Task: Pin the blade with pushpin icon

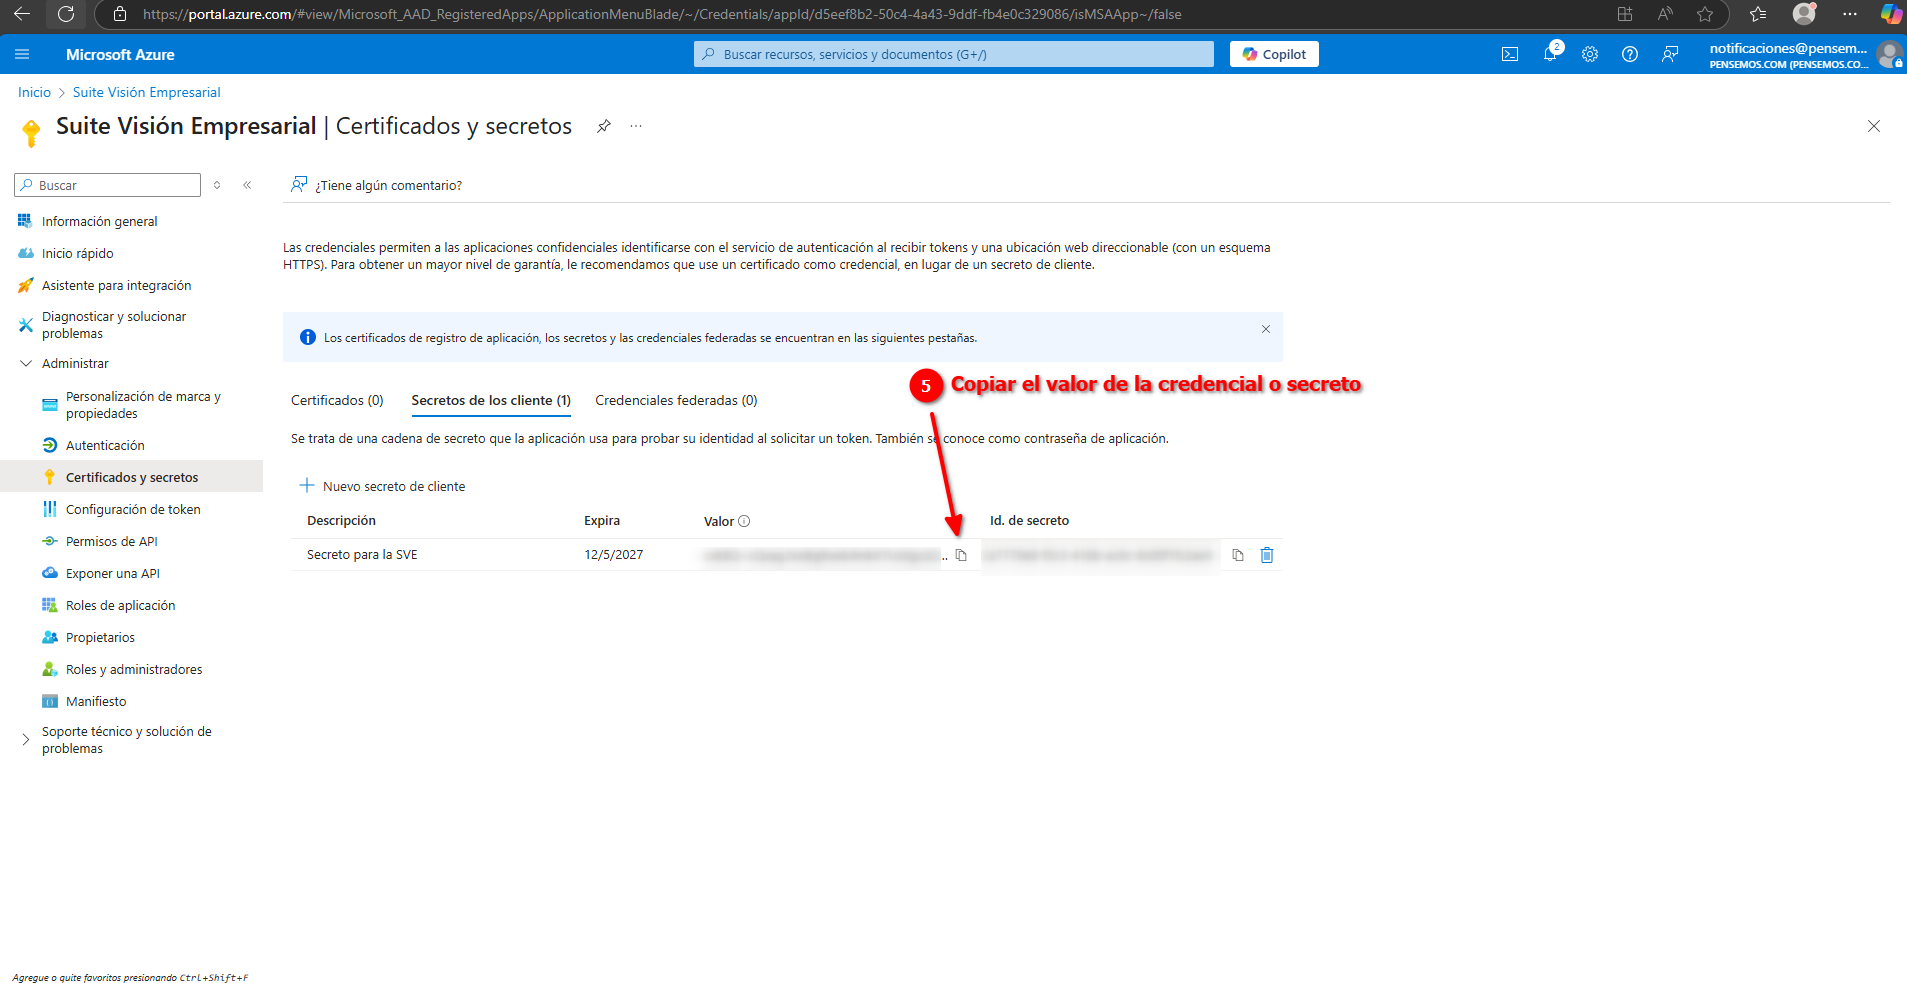Action: (x=604, y=126)
